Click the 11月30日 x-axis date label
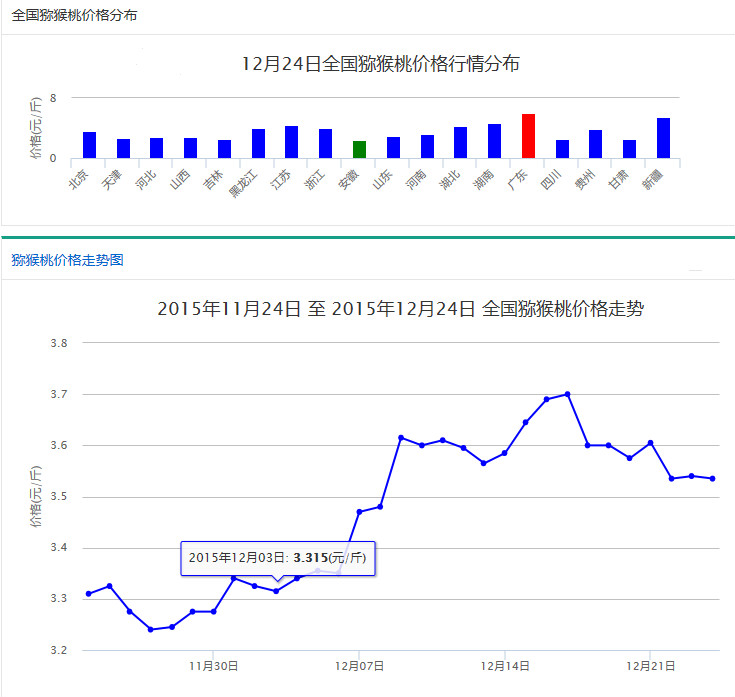Viewport: 735px width, 697px height. tap(213, 665)
